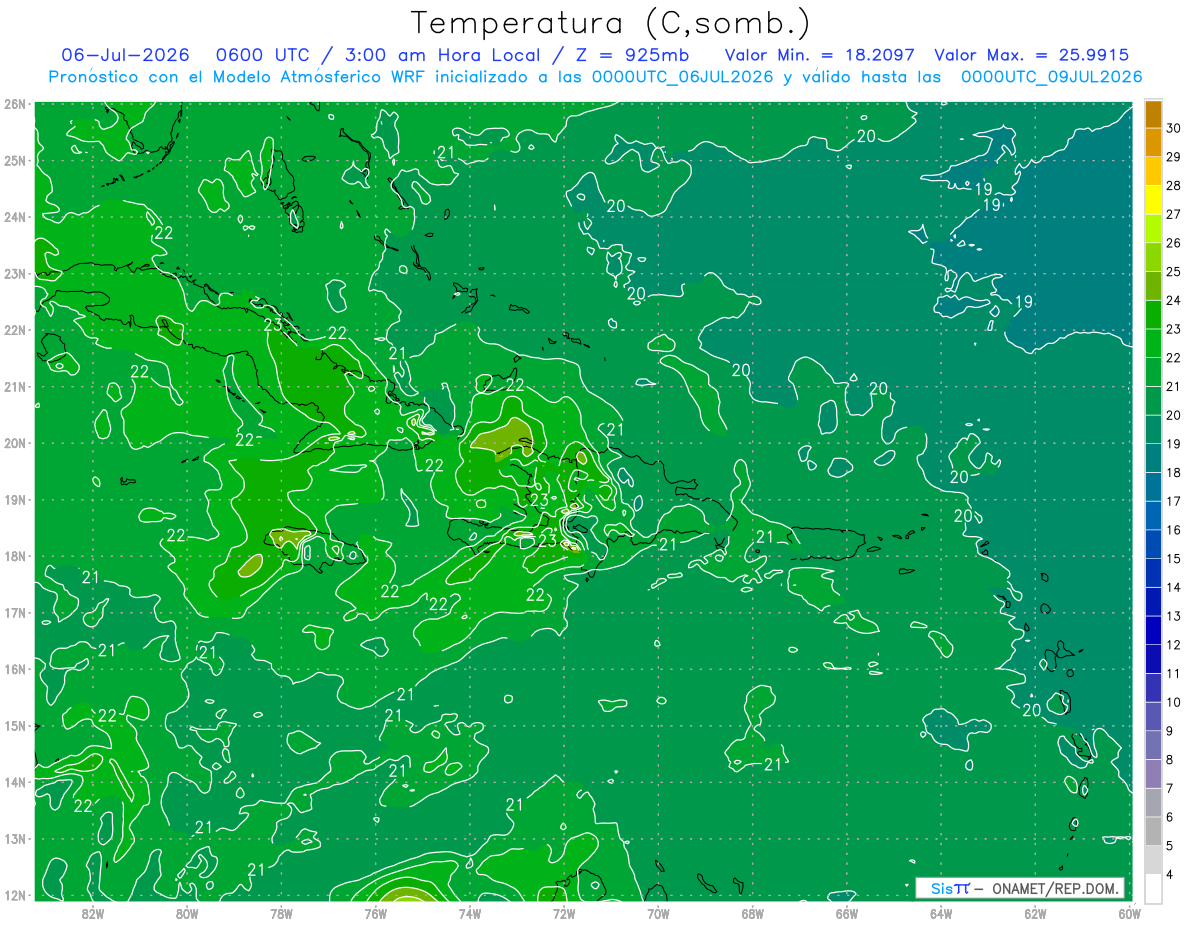
Task: Pick the brown-orange swatch beside legend value 30
Action: (x=1153, y=114)
